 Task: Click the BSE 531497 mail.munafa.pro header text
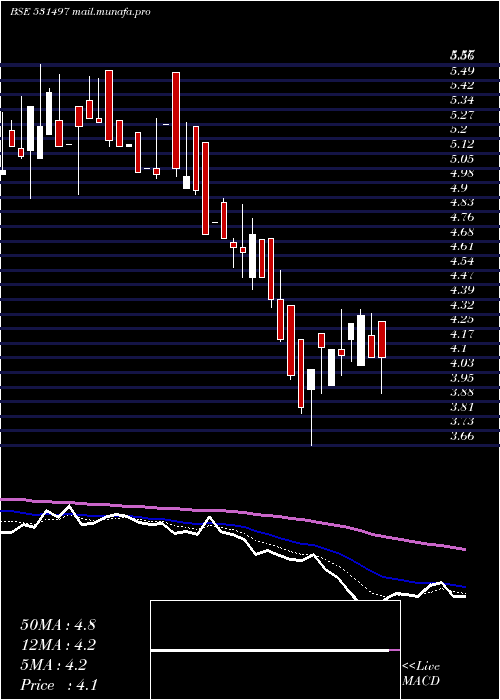click(80, 12)
